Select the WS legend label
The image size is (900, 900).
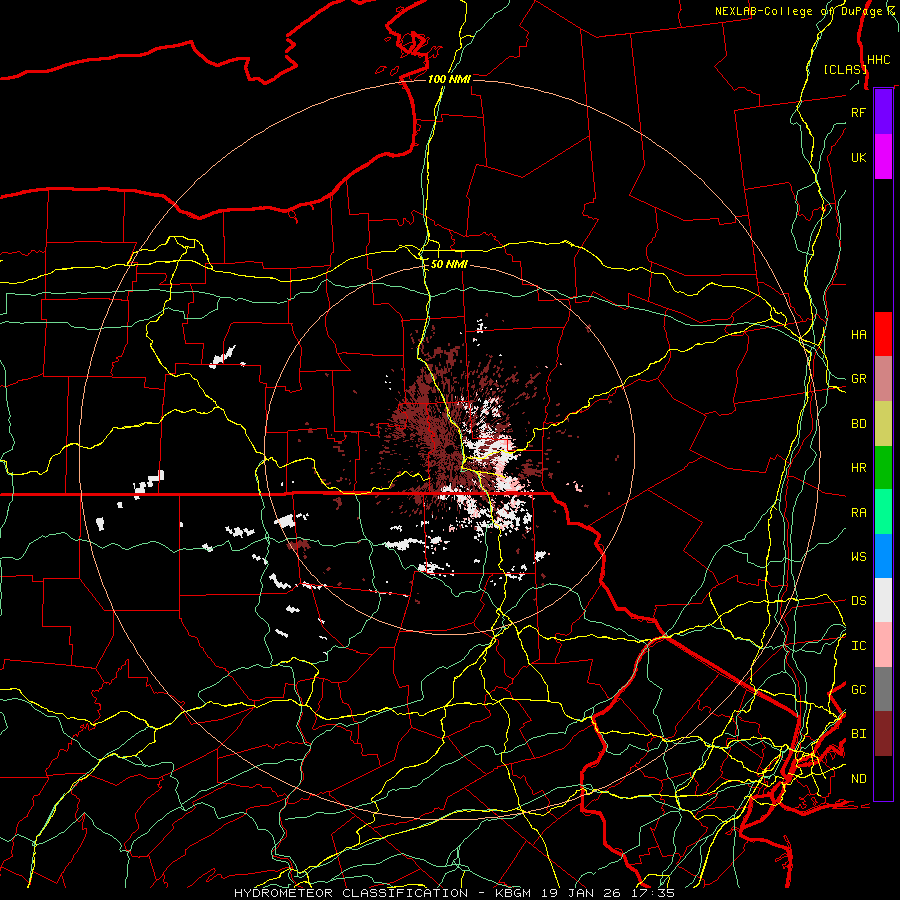858,557
